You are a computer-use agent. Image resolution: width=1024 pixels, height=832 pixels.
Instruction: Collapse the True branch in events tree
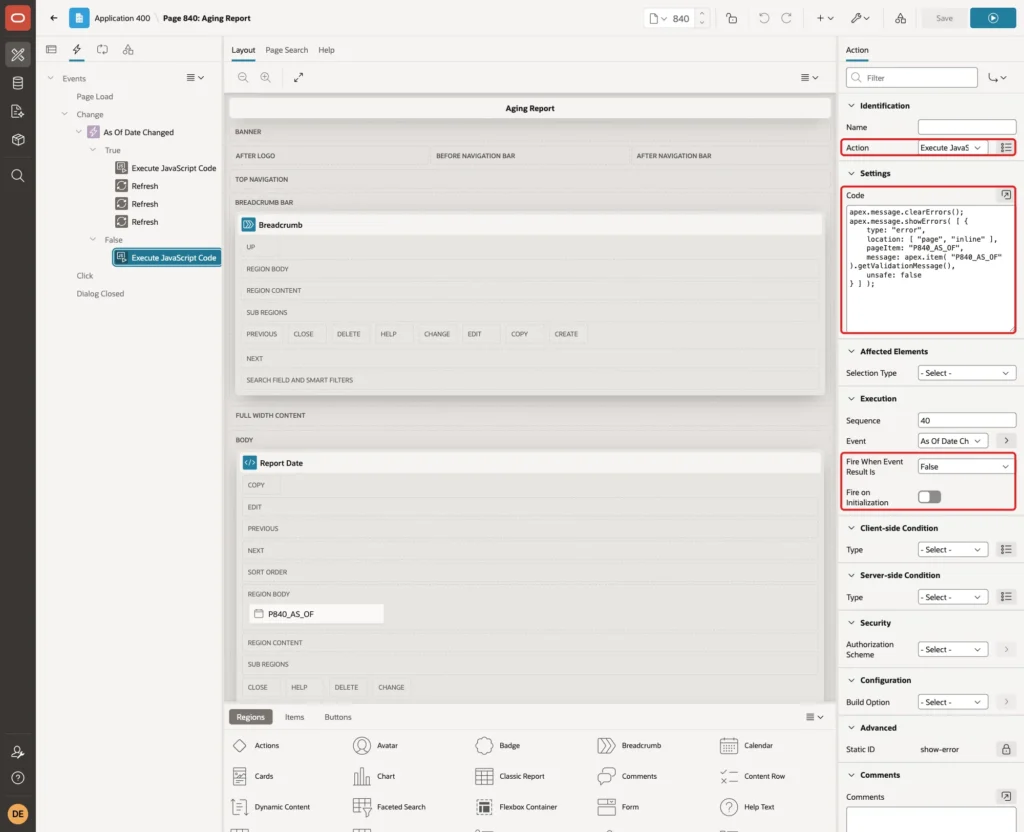point(93,150)
